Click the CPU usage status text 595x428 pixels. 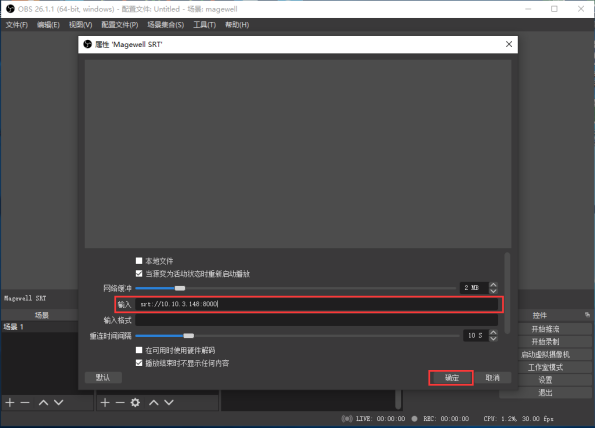tap(518, 419)
